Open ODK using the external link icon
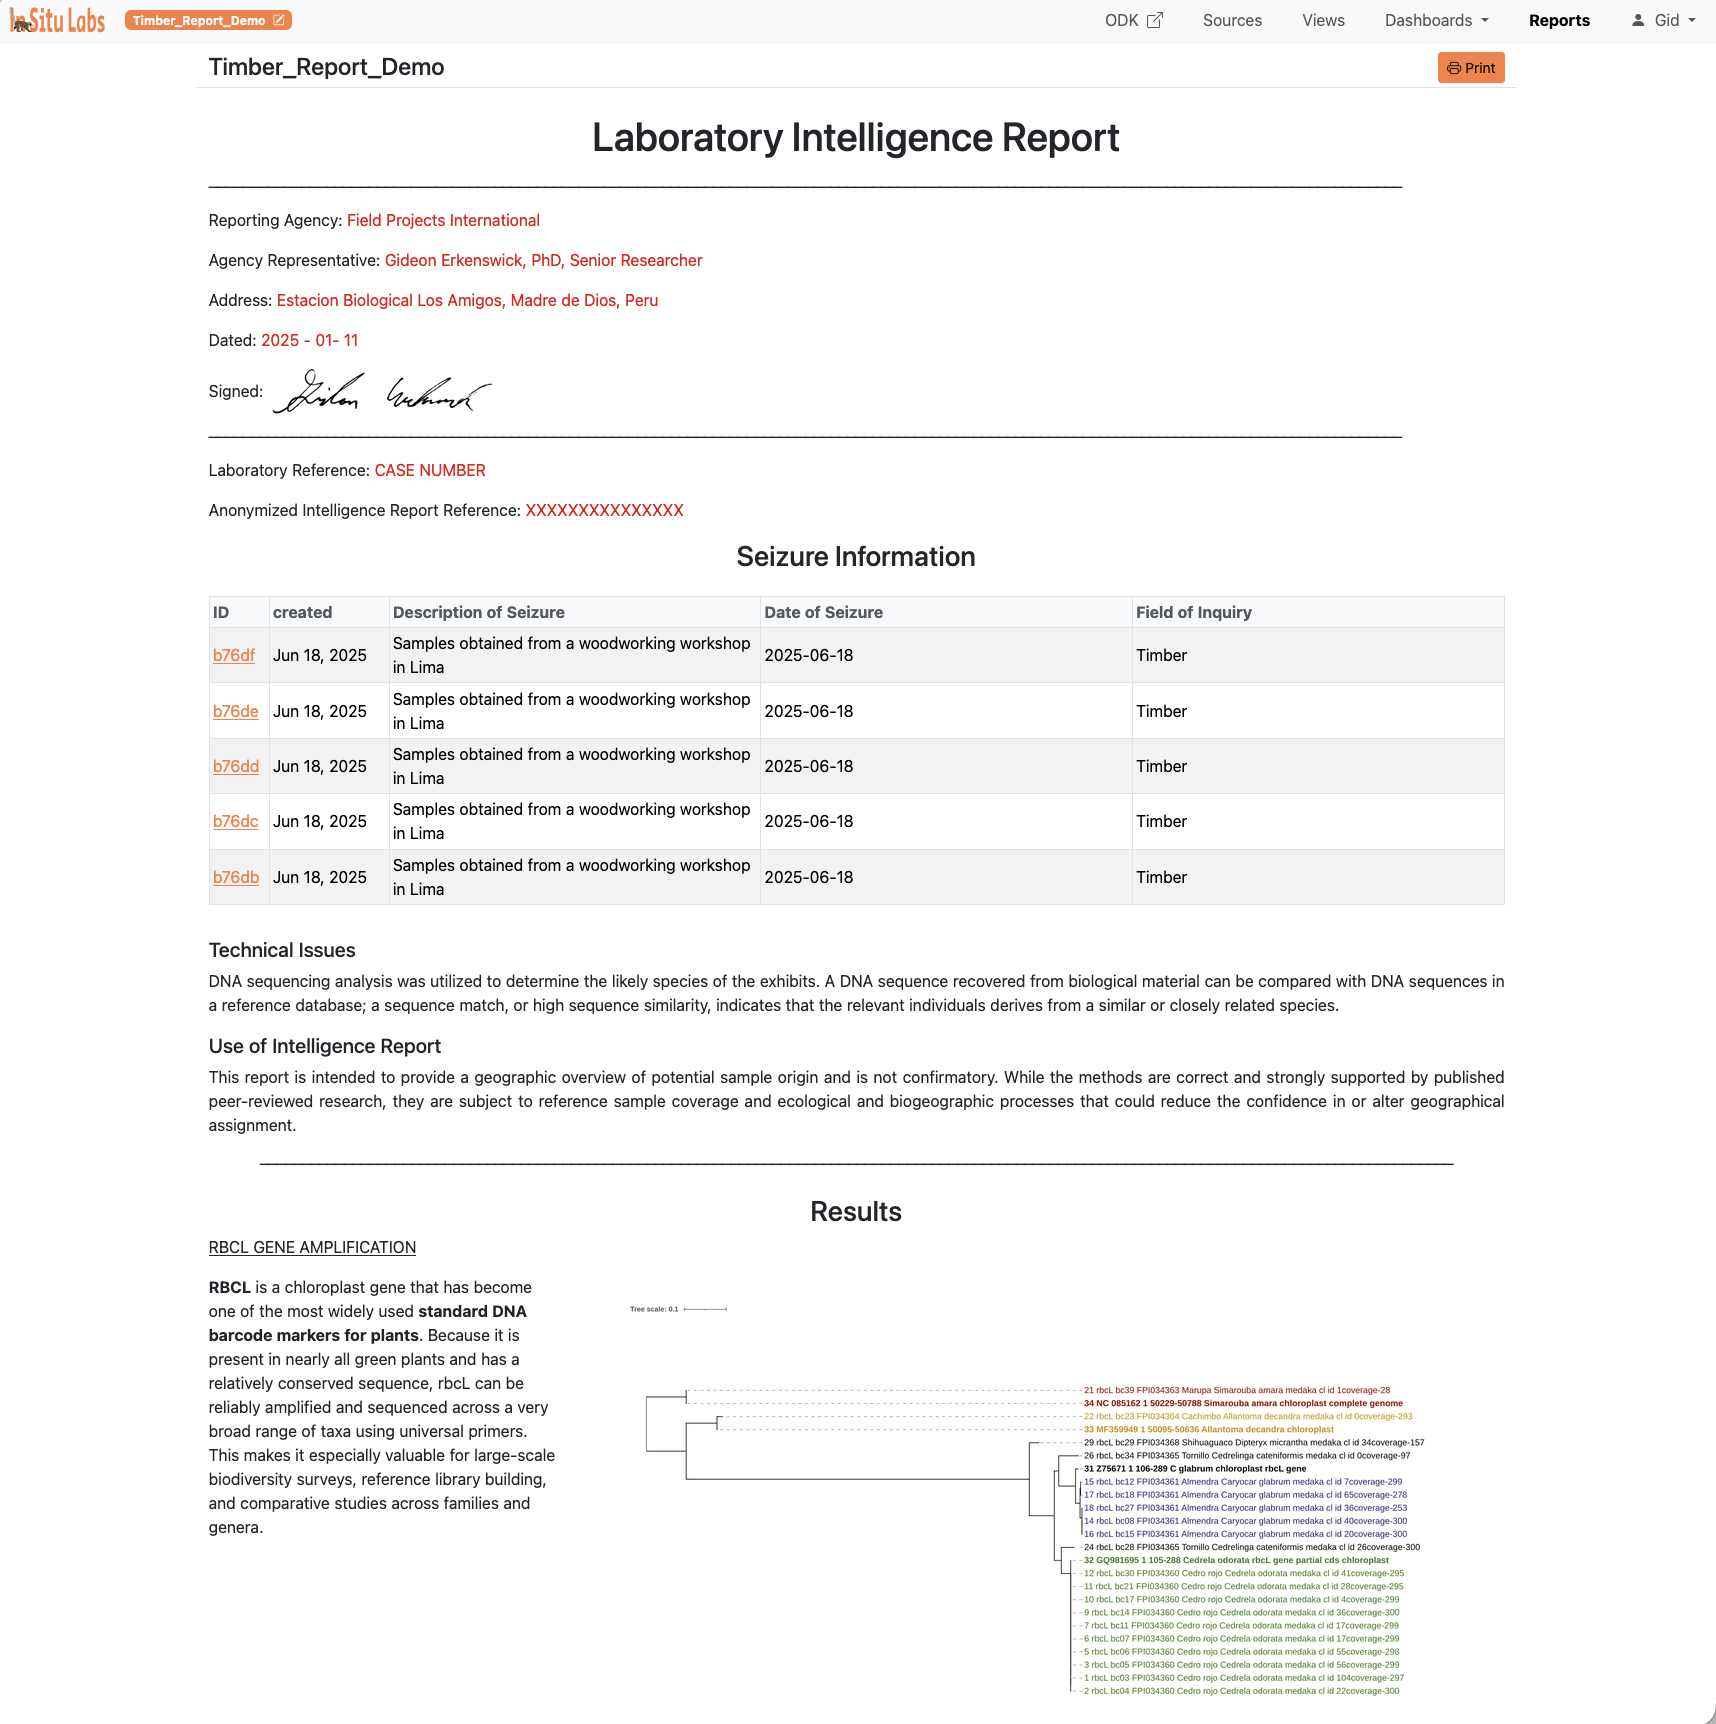Screen dimensions: 1716x1724 pos(1156,19)
